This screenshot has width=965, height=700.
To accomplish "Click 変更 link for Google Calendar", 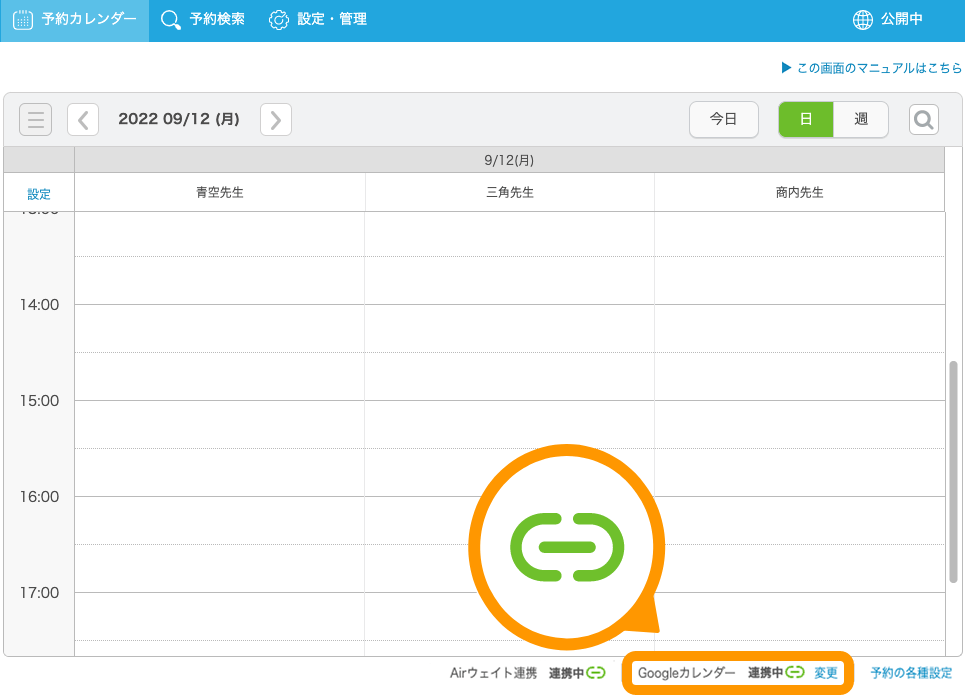I will 826,673.
